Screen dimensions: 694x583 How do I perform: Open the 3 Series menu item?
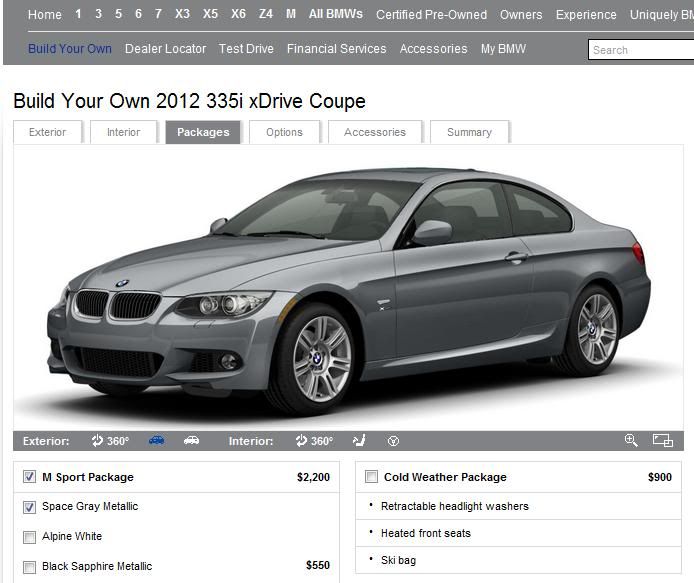click(98, 14)
